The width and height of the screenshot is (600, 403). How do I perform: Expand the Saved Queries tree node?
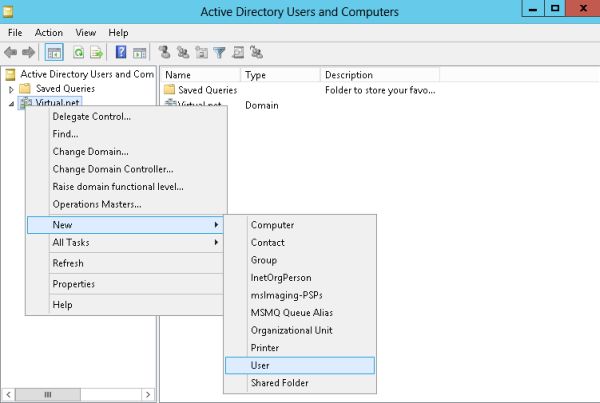pyautogui.click(x=12, y=90)
